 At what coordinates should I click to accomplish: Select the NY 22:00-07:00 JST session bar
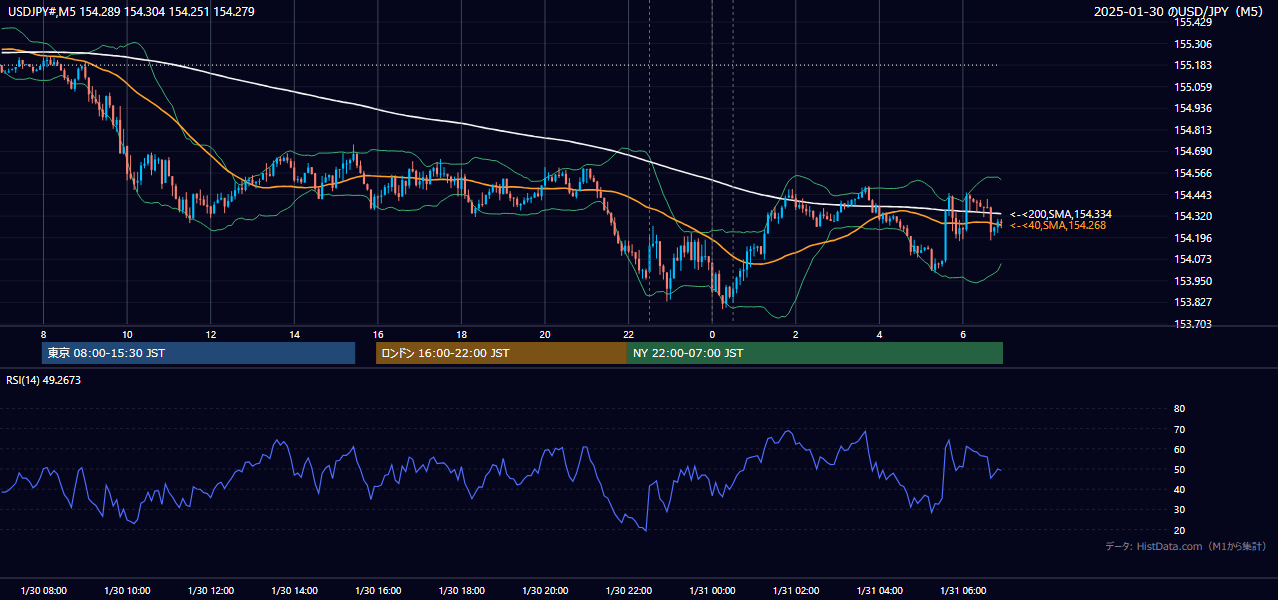click(815, 353)
